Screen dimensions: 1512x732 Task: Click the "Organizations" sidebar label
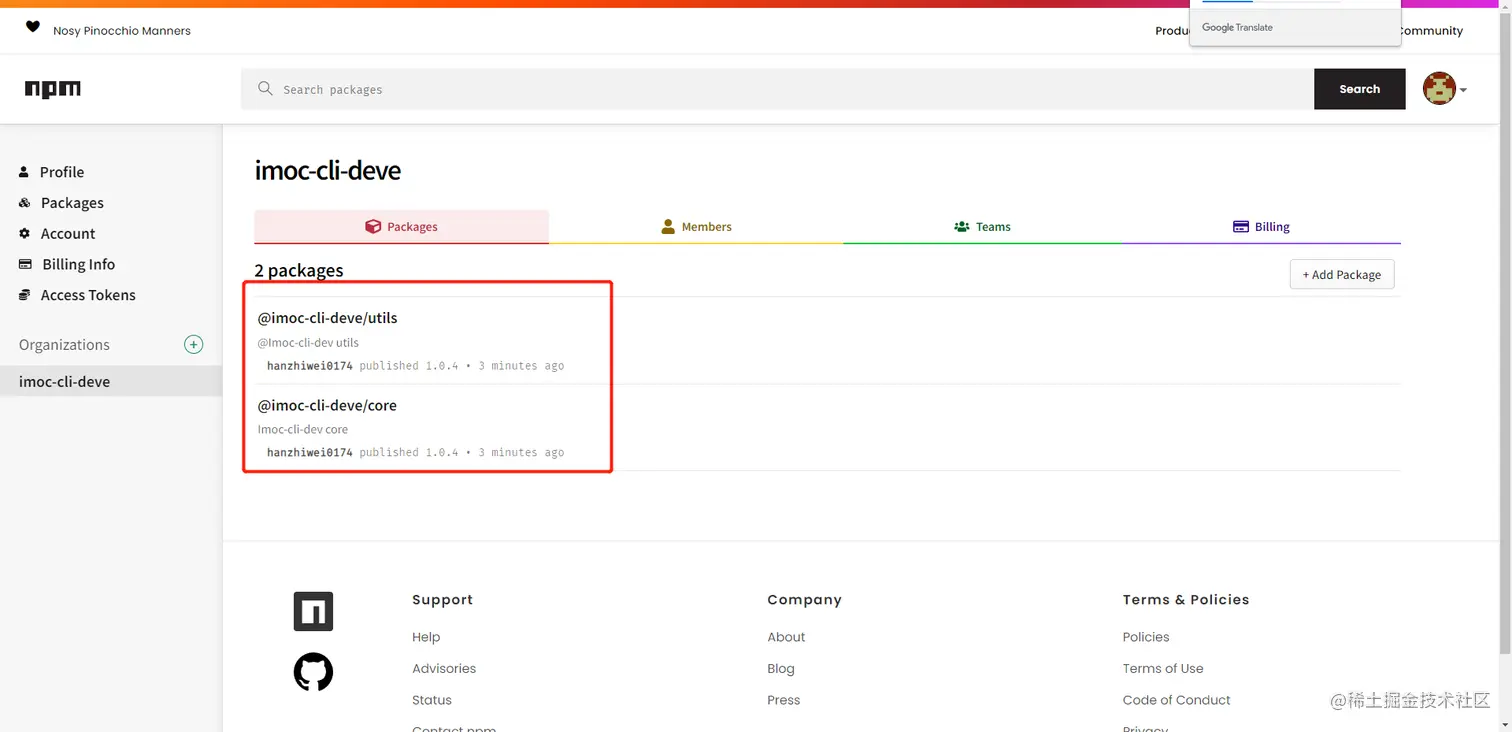[64, 344]
